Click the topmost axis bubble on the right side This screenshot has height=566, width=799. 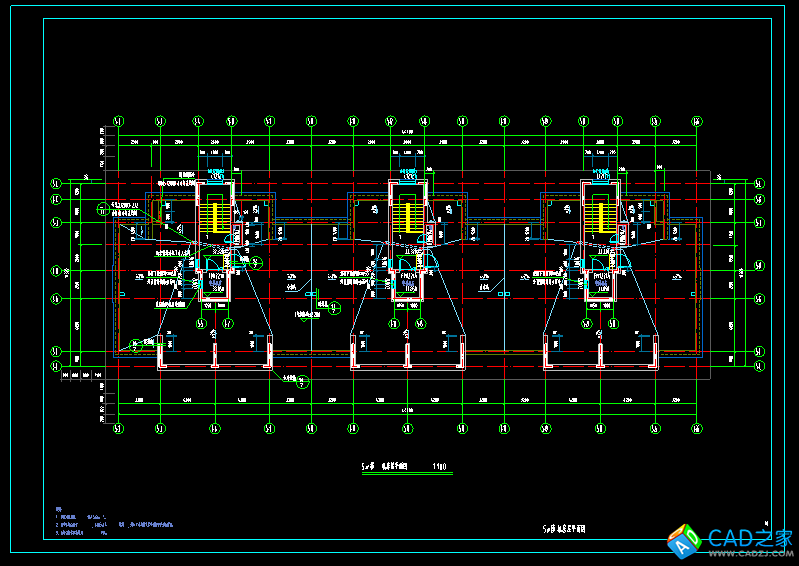pos(759,184)
